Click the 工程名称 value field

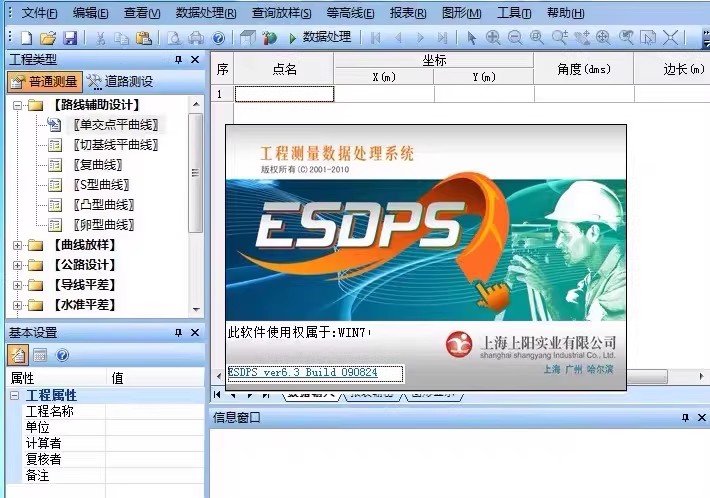coord(155,412)
